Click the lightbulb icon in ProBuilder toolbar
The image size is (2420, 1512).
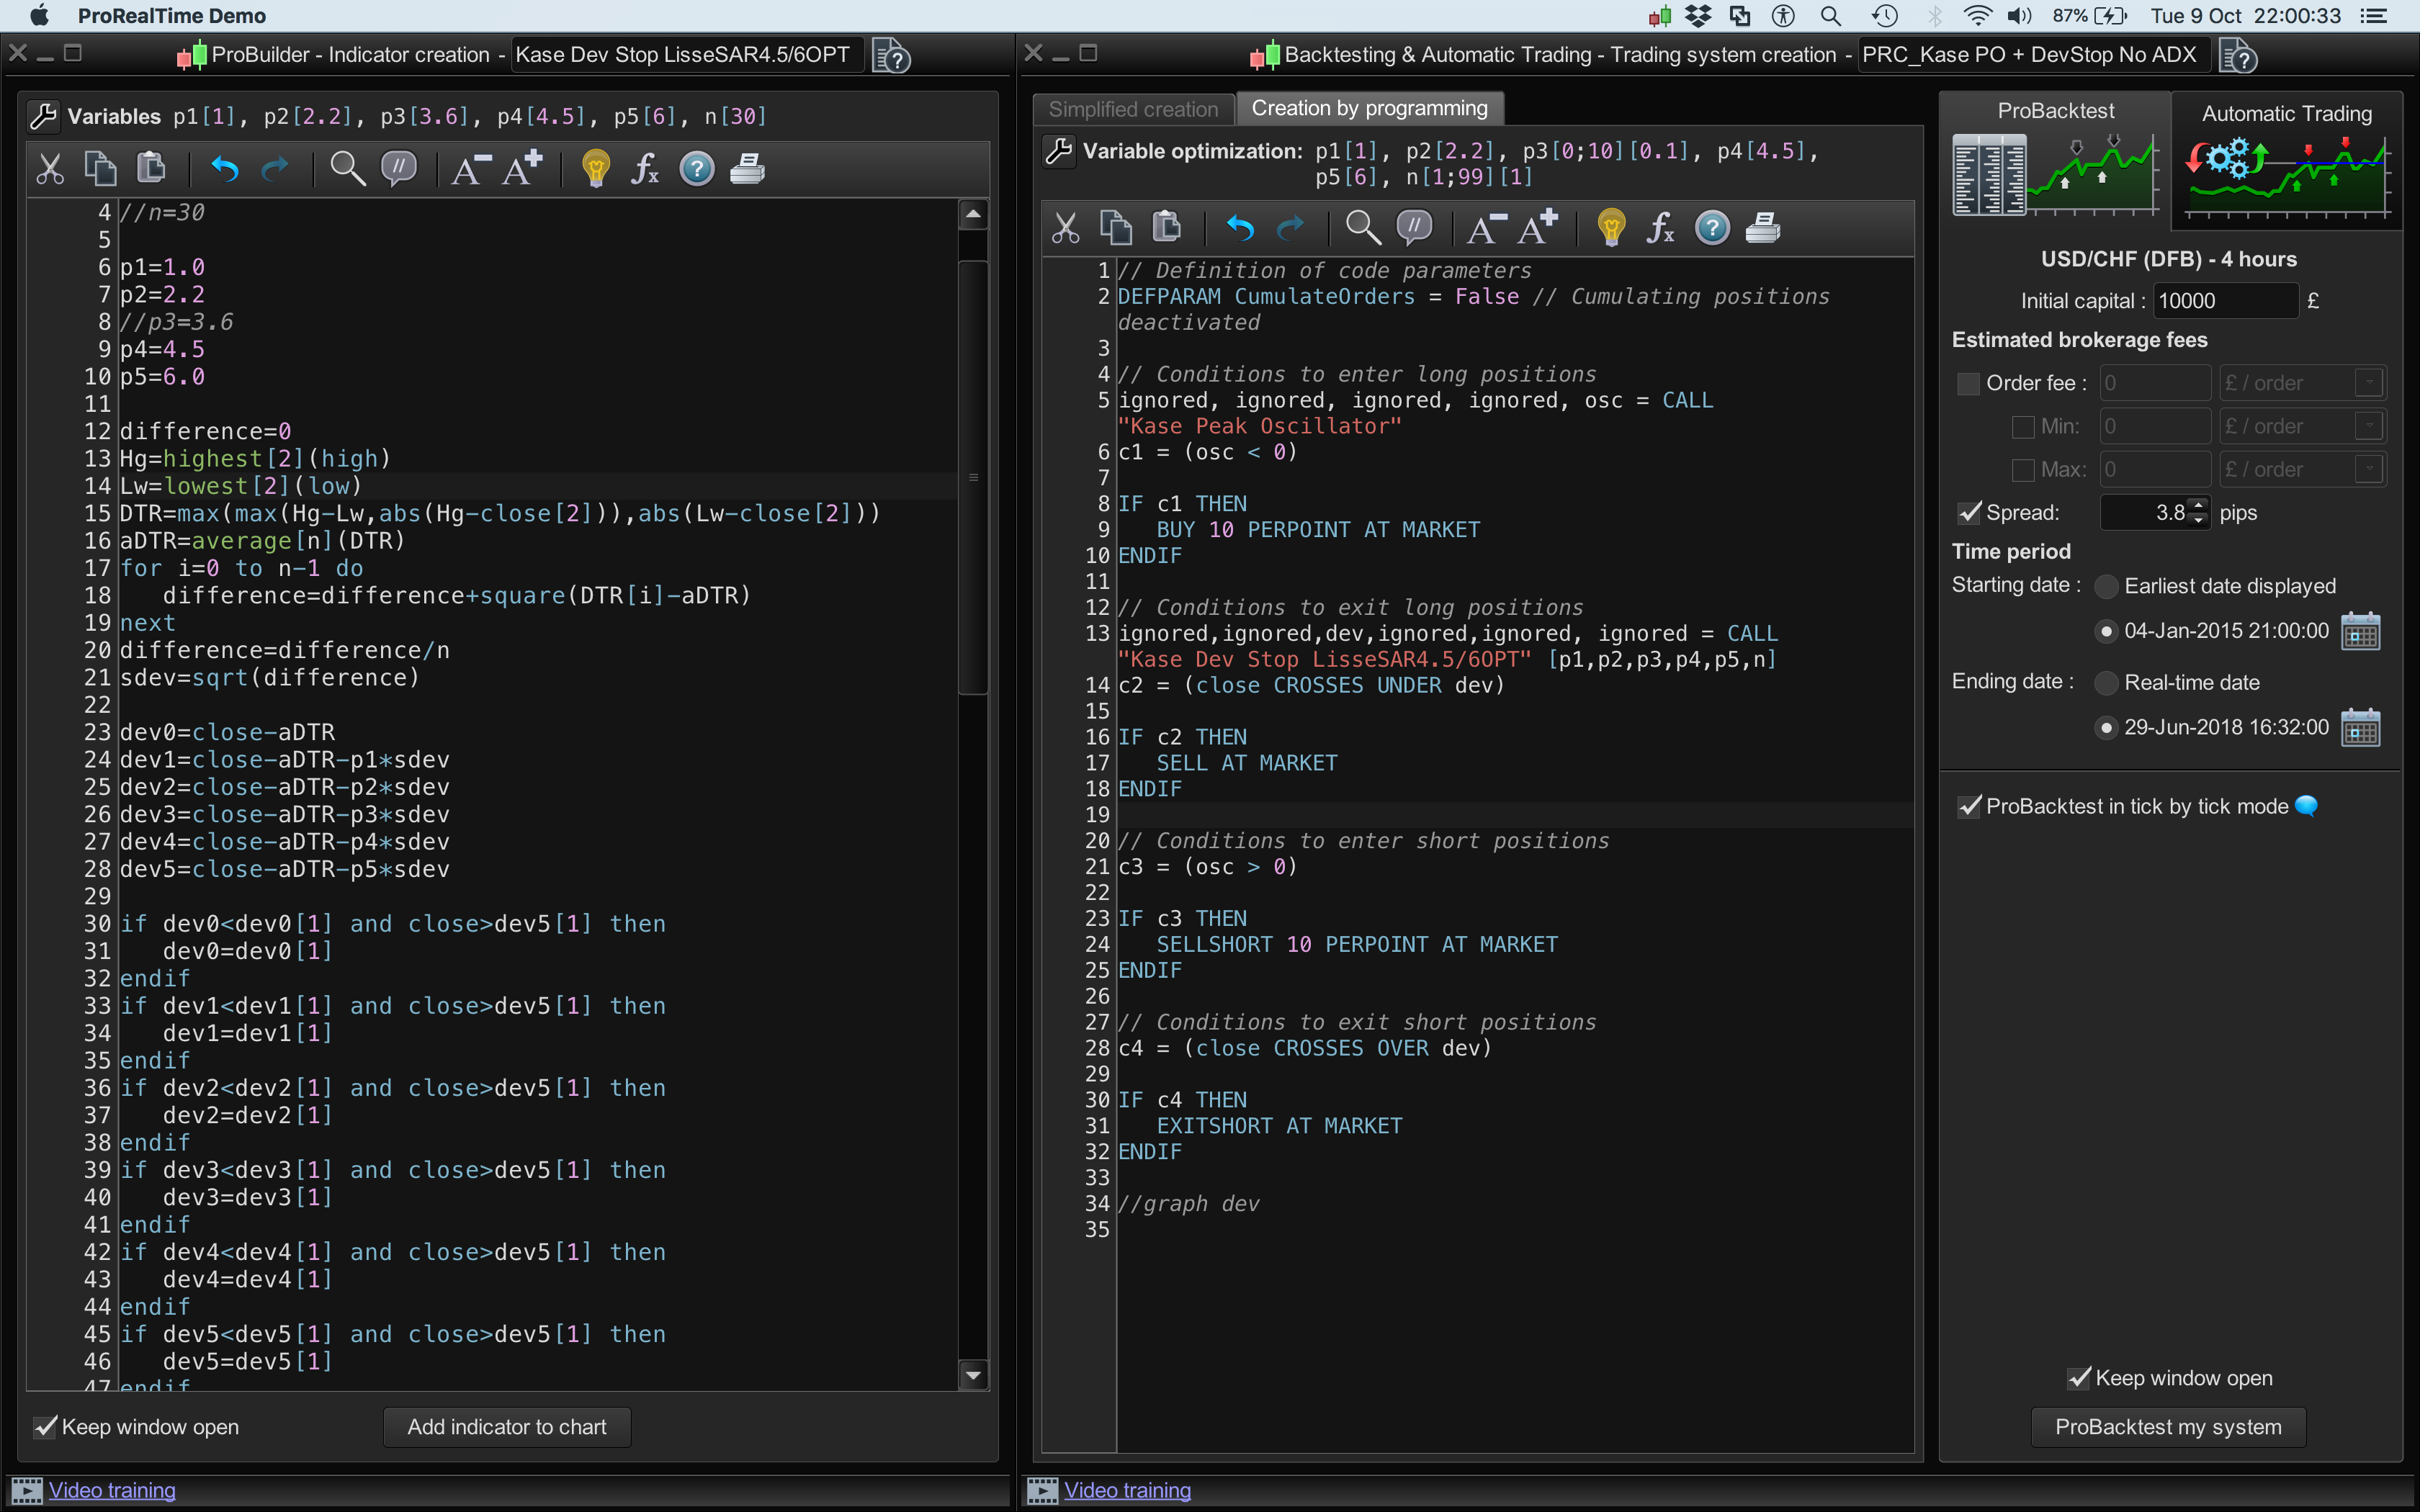click(x=596, y=168)
